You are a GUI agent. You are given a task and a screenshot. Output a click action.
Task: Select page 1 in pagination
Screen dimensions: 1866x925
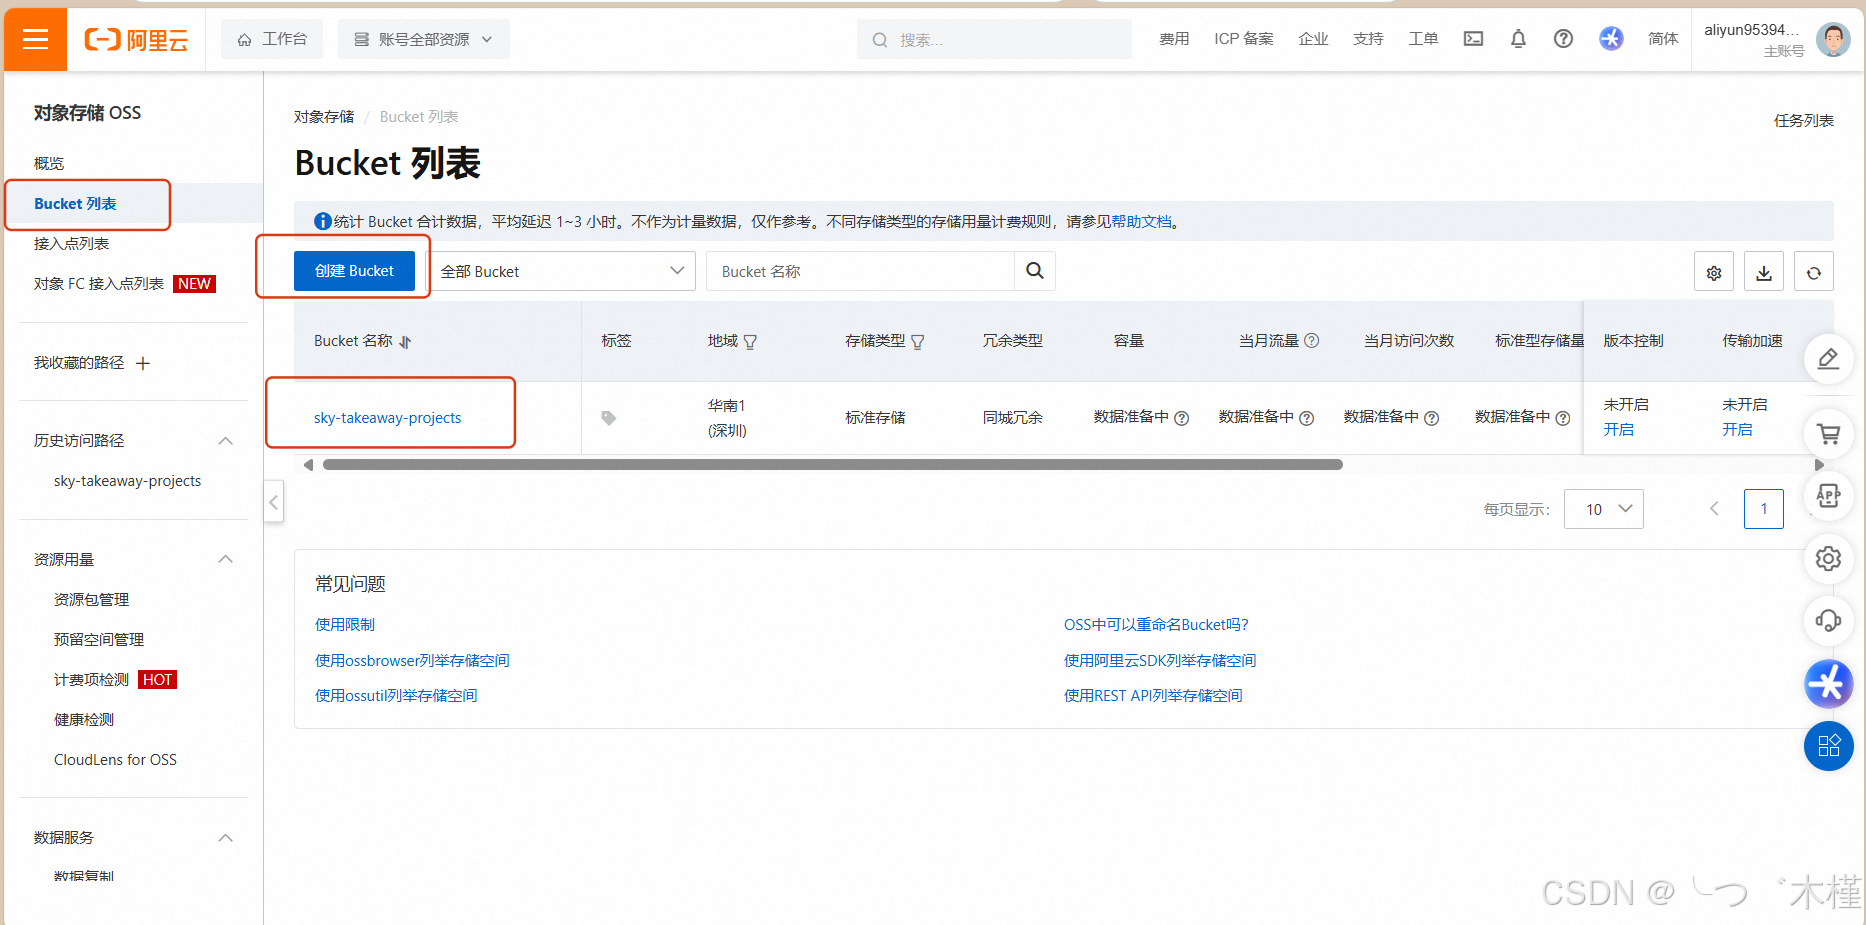point(1764,509)
